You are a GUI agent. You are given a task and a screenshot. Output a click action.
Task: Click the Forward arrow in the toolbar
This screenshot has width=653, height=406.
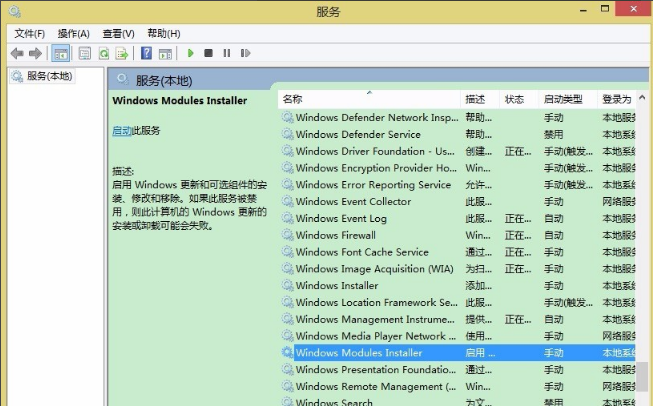36,53
